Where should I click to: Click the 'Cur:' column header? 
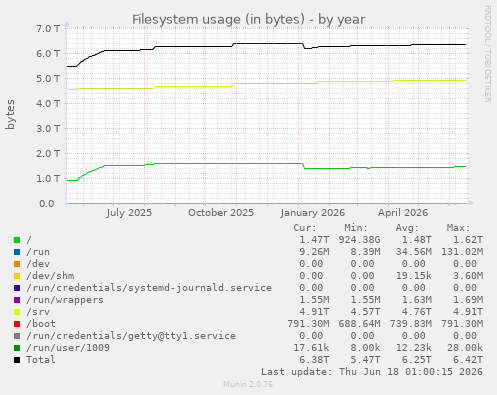(305, 228)
